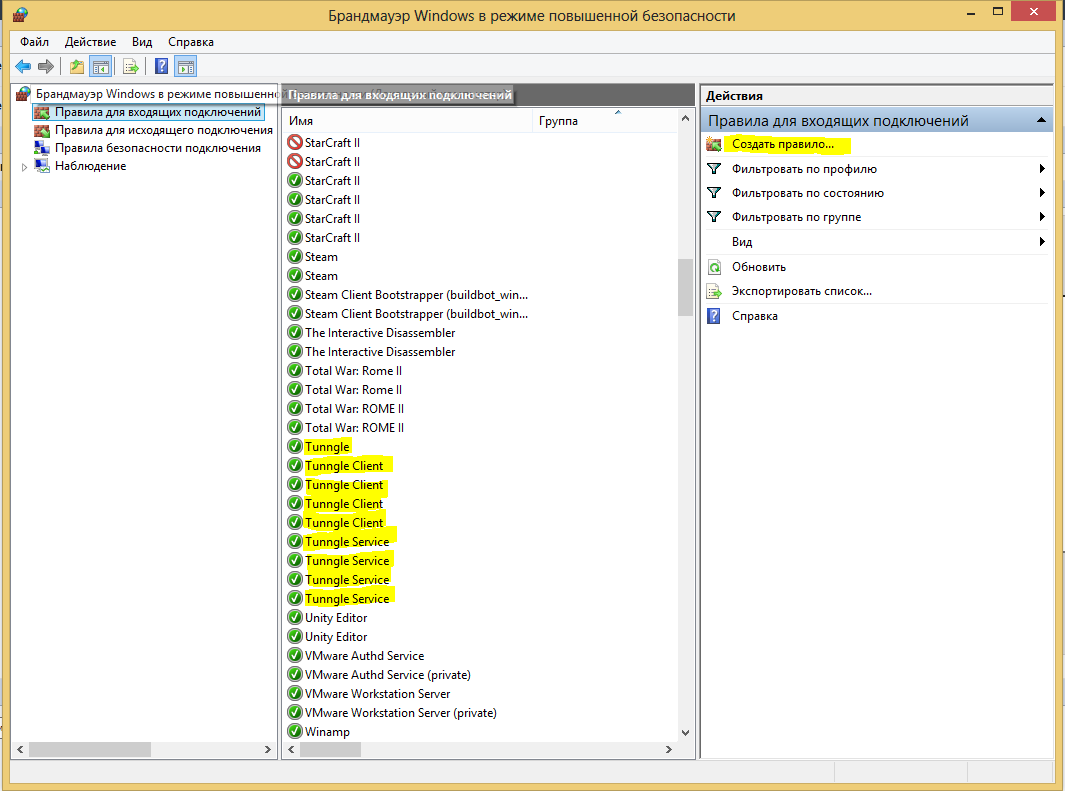Click the tree pane scroll right arrow
This screenshot has height=791, width=1065.
[268, 750]
